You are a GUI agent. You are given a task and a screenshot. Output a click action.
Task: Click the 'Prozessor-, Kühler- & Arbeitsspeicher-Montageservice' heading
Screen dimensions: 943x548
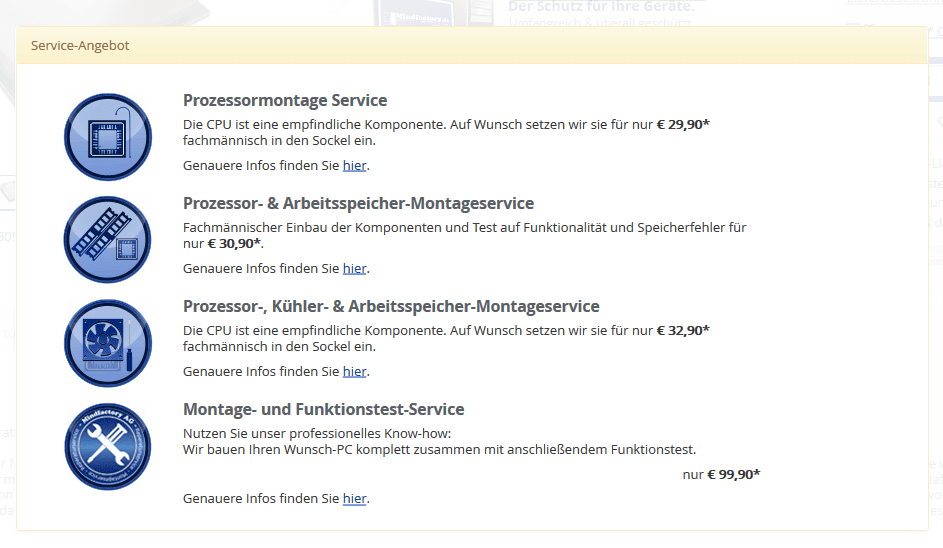pos(391,306)
